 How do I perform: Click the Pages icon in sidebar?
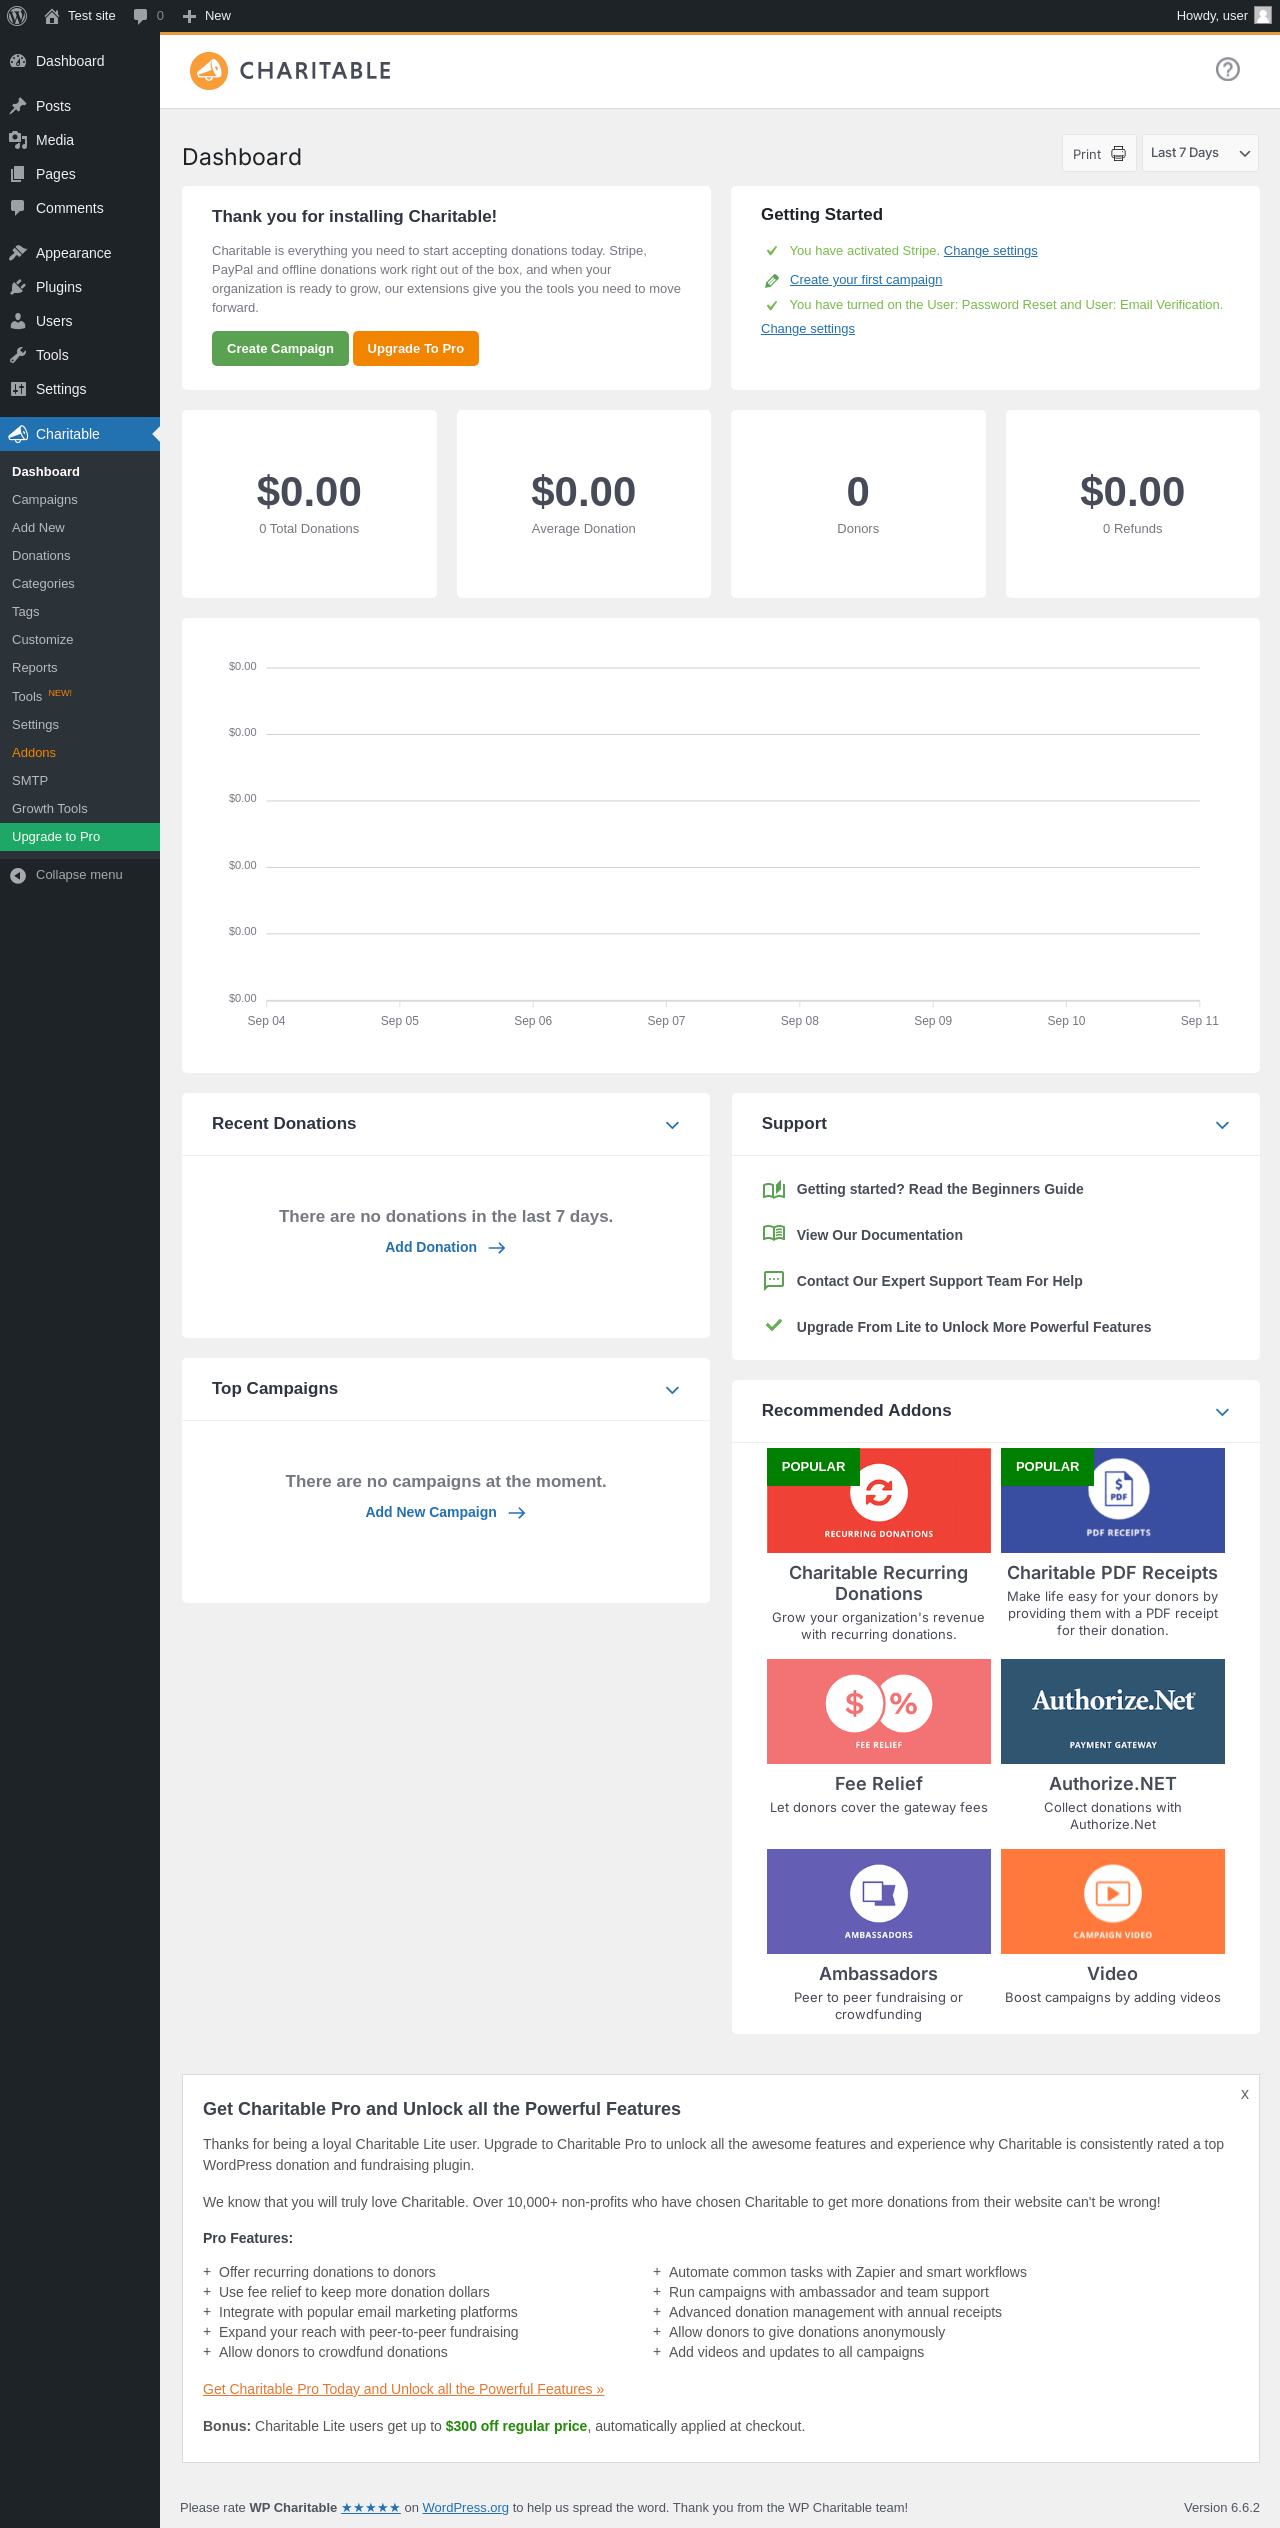point(18,174)
